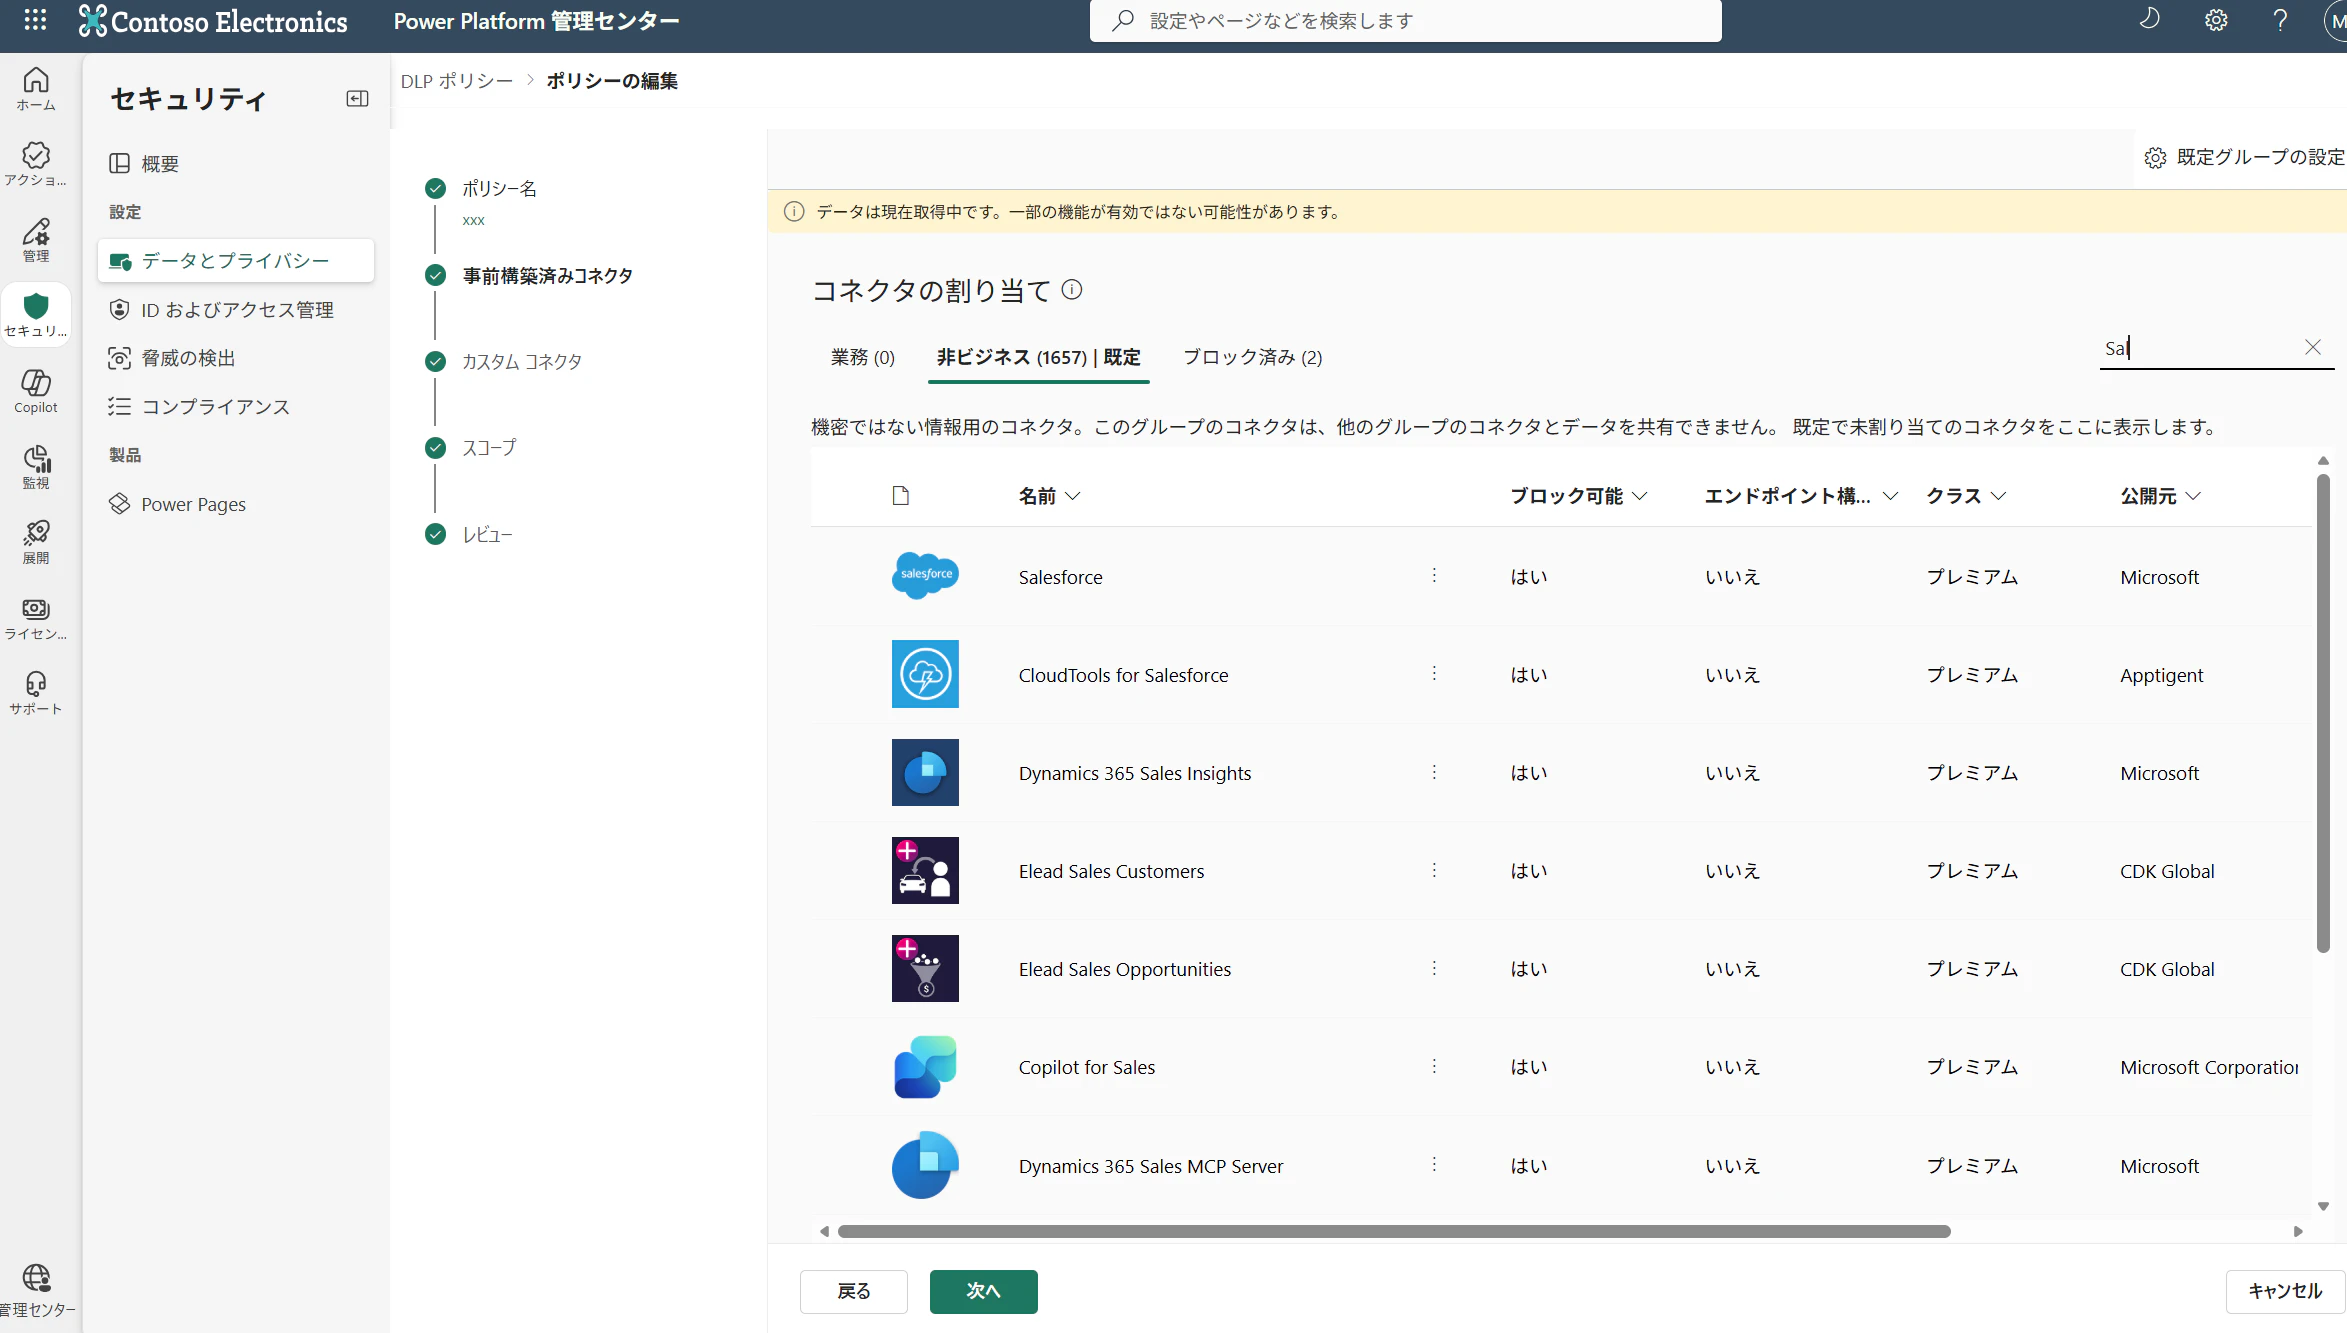Image resolution: width=2347 pixels, height=1333 pixels.
Task: Select the Elead Sales Opportunities row name
Action: pos(1124,969)
